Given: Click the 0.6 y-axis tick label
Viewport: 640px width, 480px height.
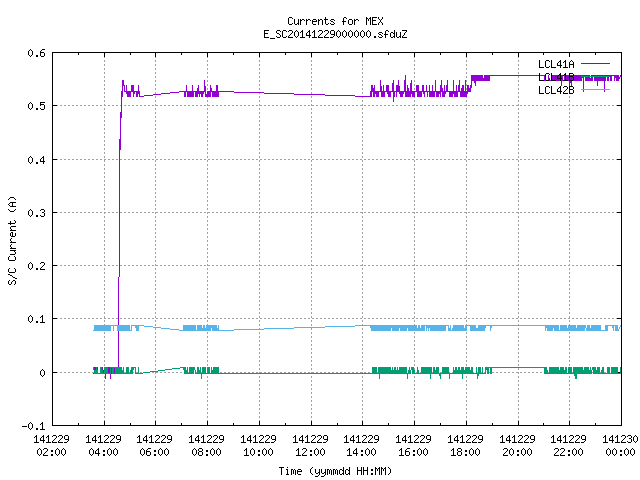Looking at the screenshot, I should [x=36, y=53].
